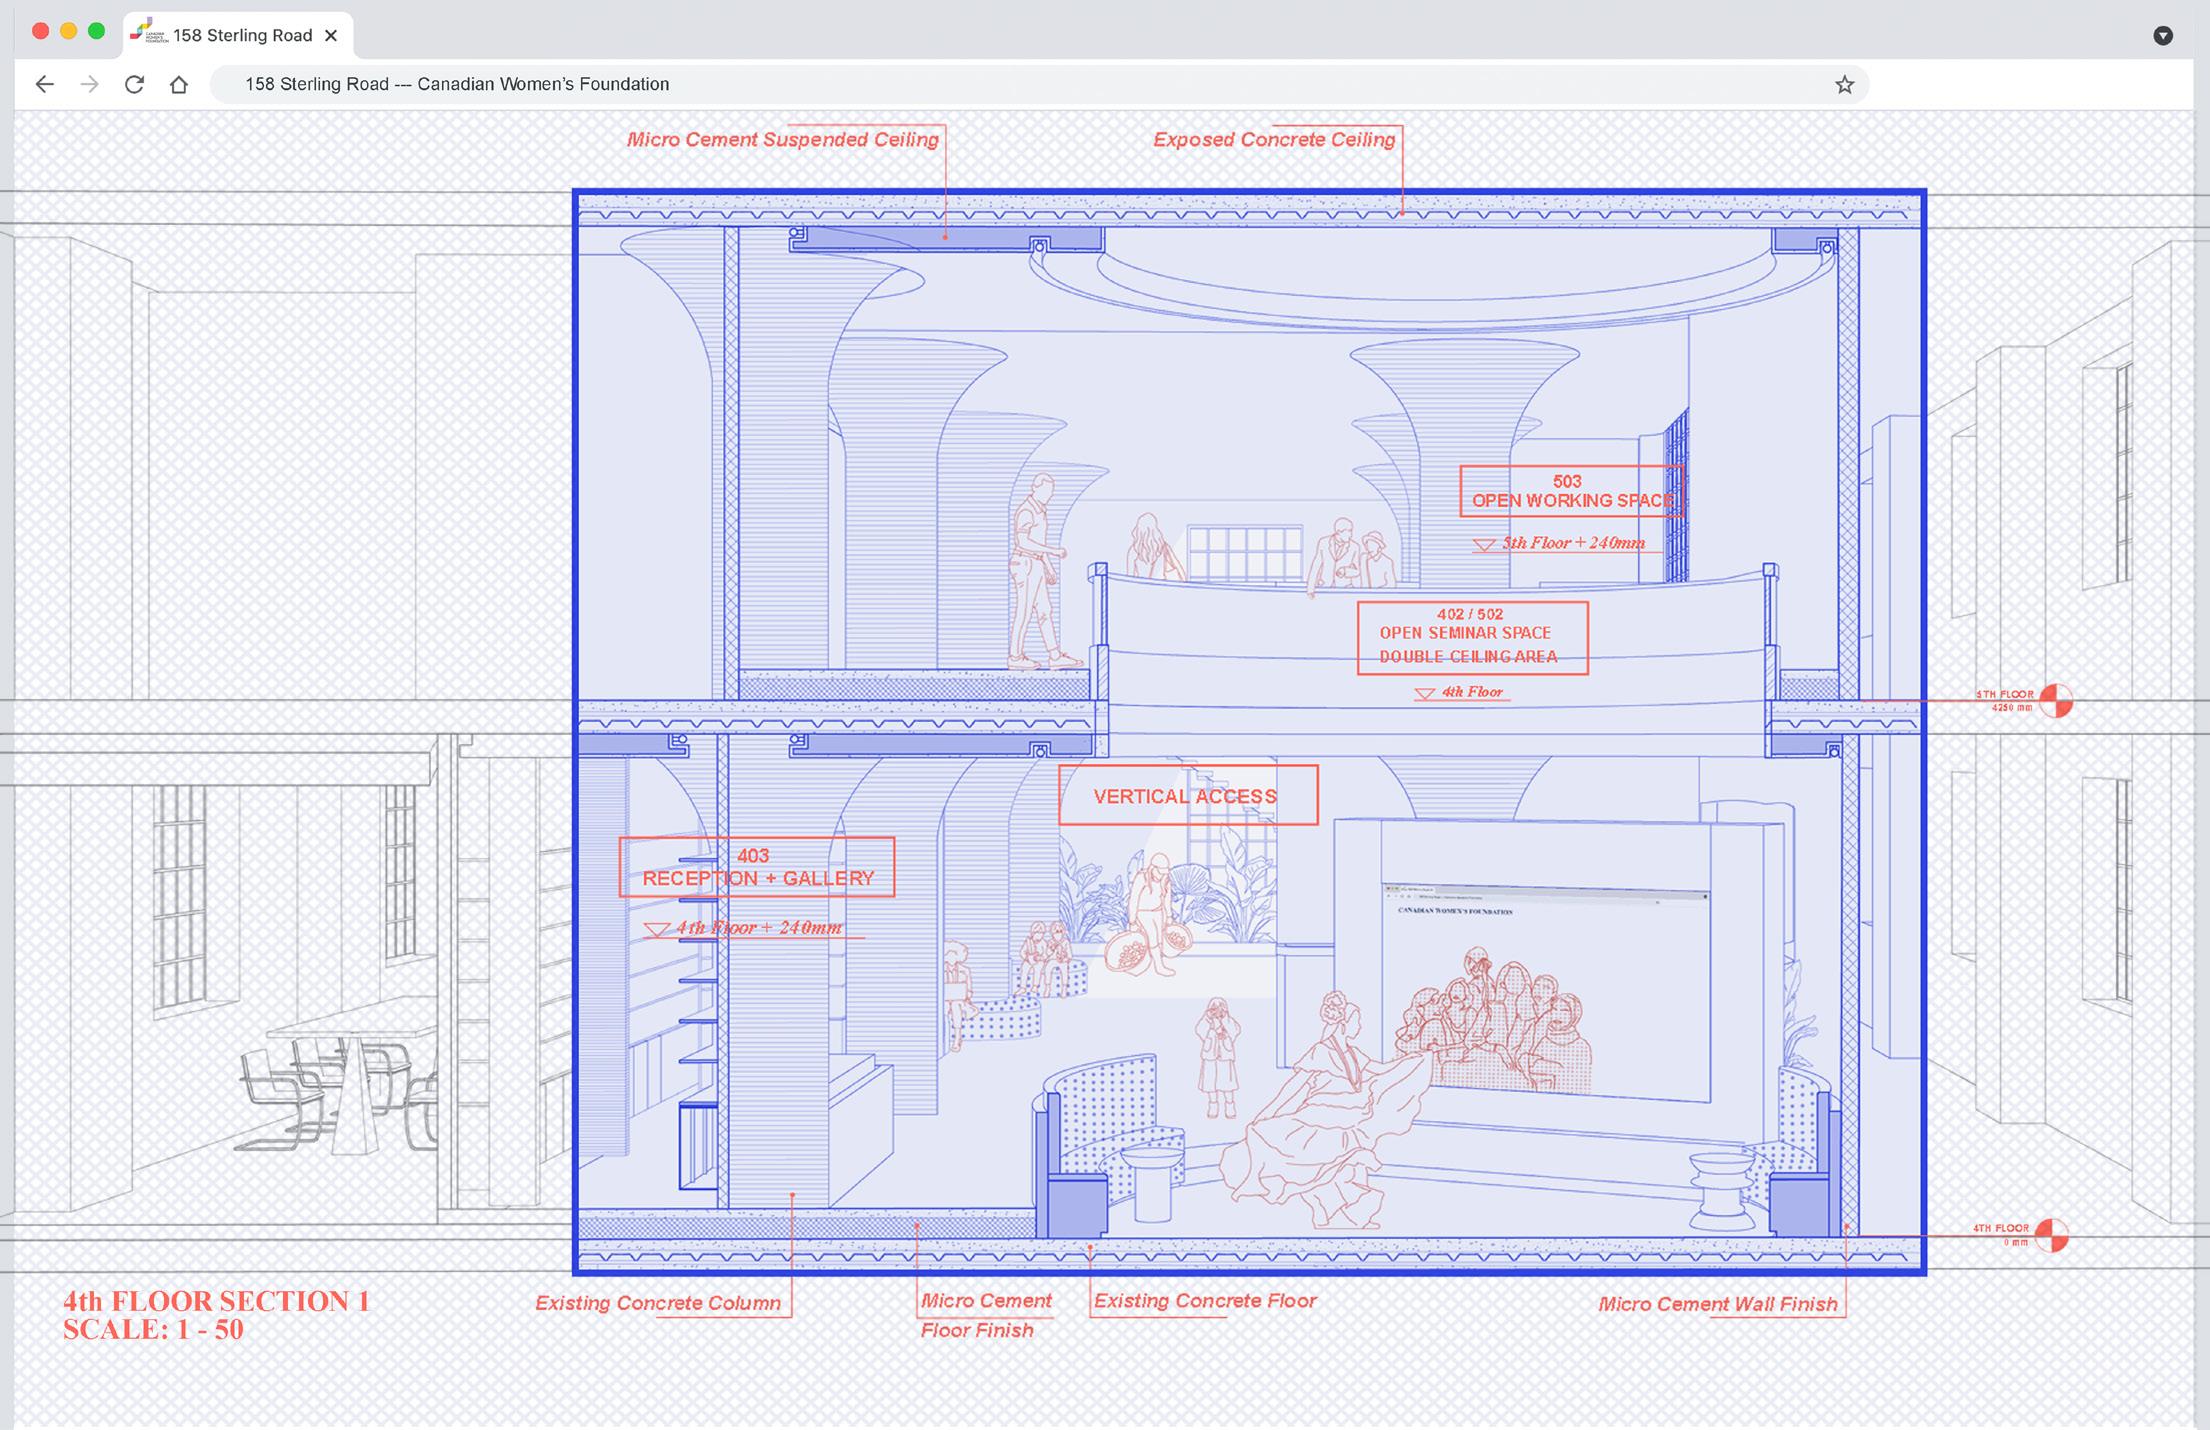The image size is (2210, 1430).
Task: Bookmark page with the star icon
Action: click(x=1844, y=85)
